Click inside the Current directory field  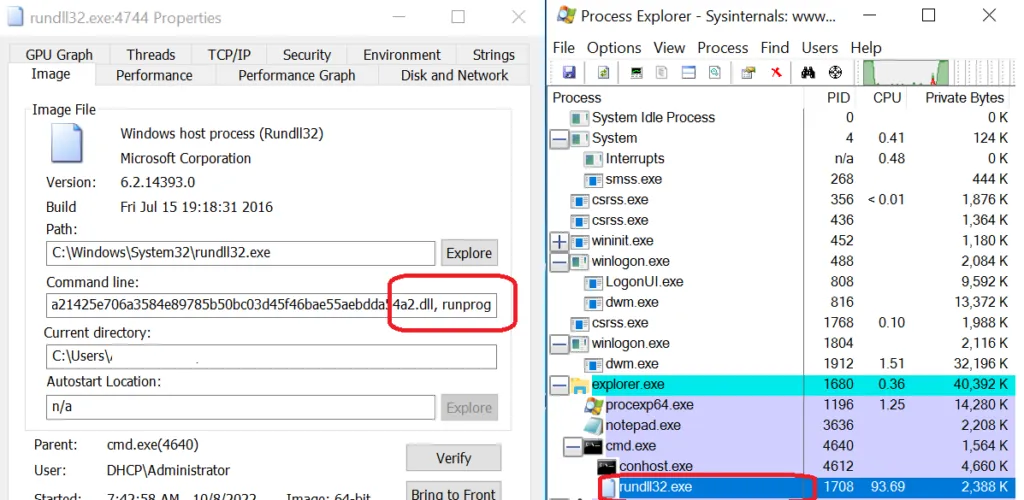271,356
